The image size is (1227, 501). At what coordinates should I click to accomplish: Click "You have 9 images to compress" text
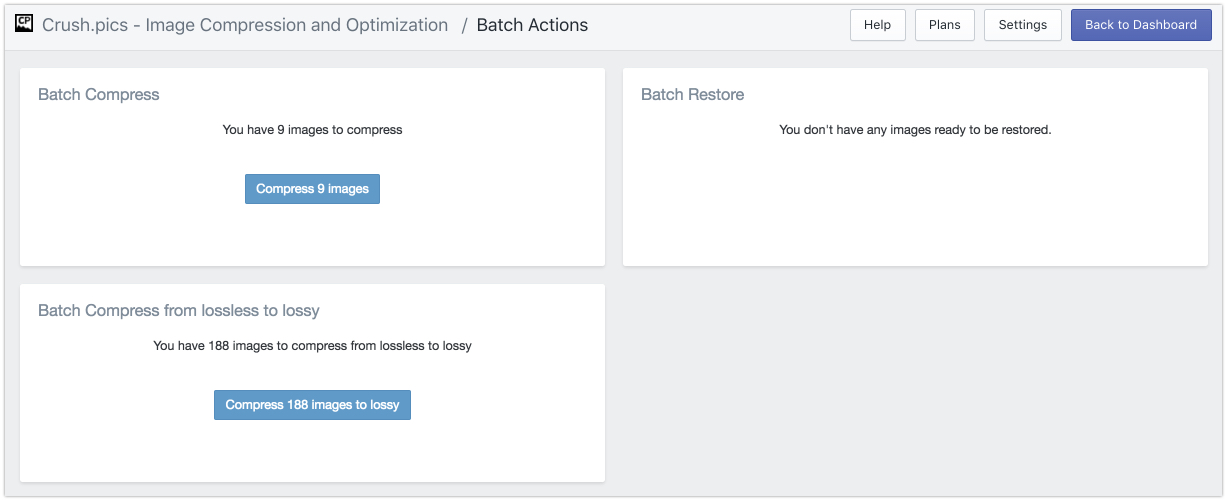click(x=312, y=130)
